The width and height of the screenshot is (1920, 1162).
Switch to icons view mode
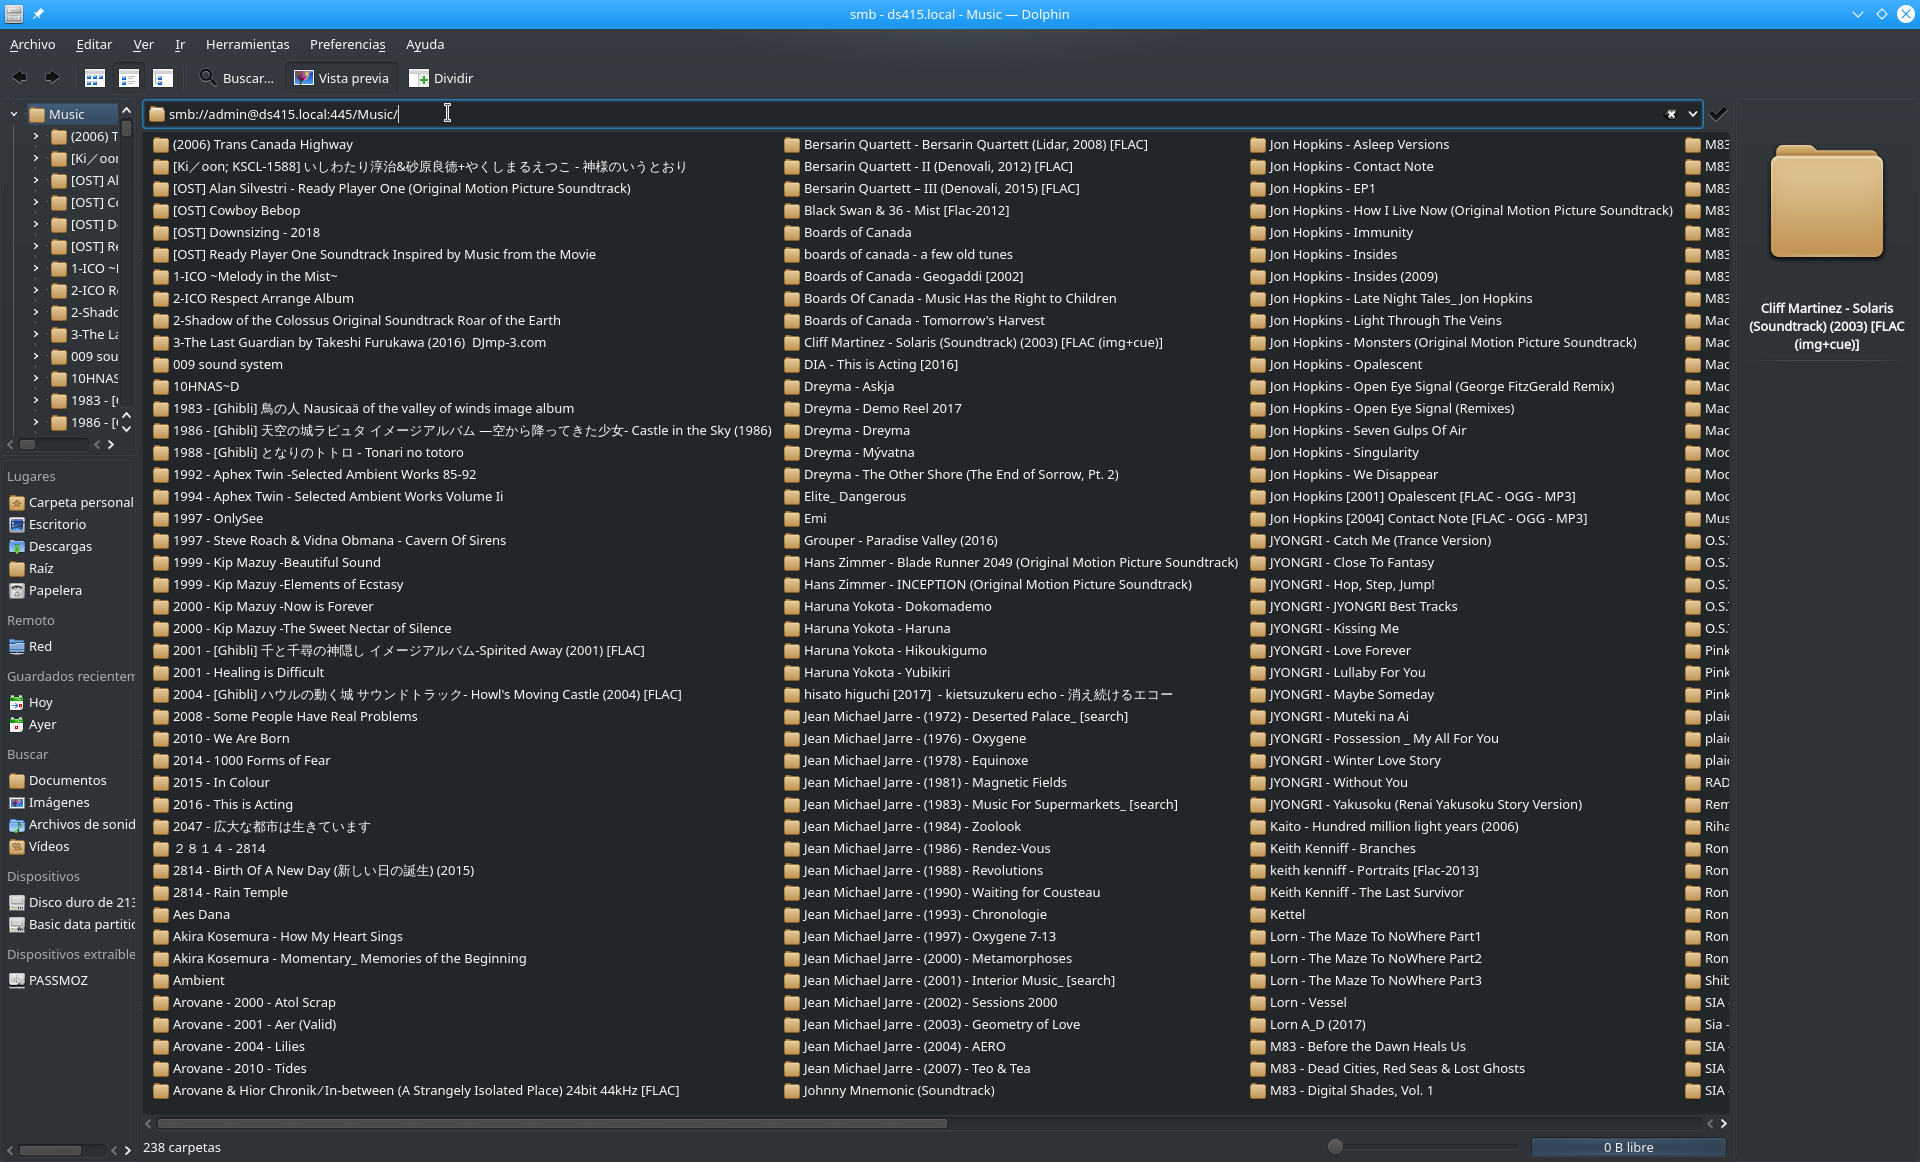tap(94, 77)
